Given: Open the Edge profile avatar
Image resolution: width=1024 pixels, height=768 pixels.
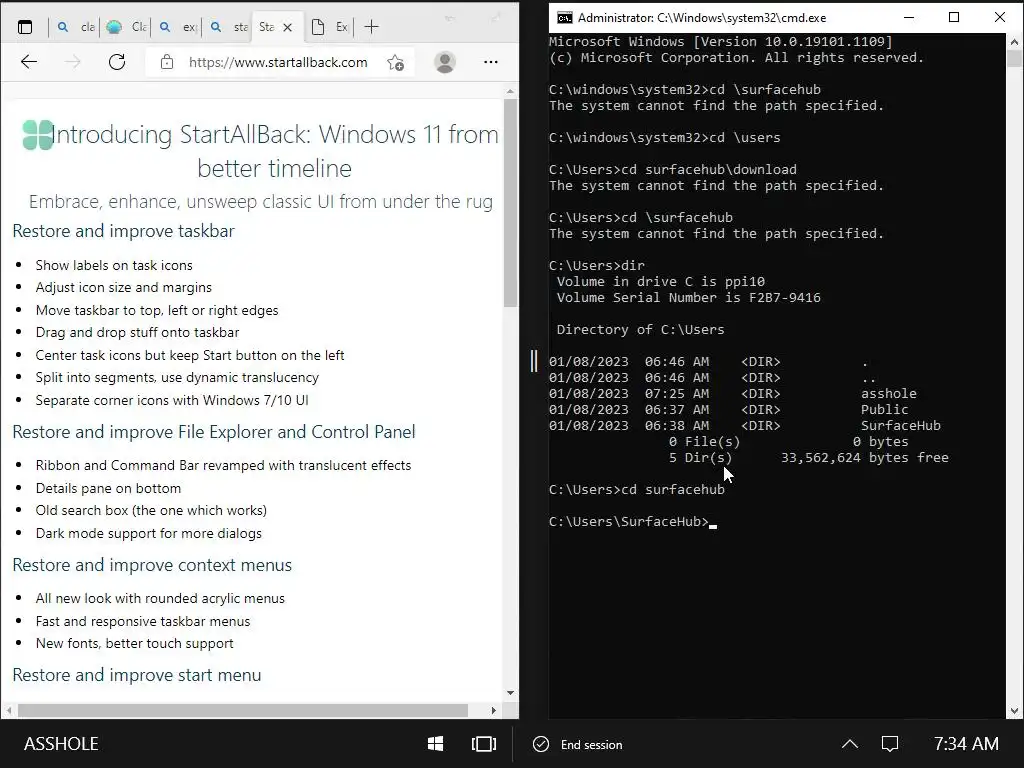Looking at the screenshot, I should point(445,62).
